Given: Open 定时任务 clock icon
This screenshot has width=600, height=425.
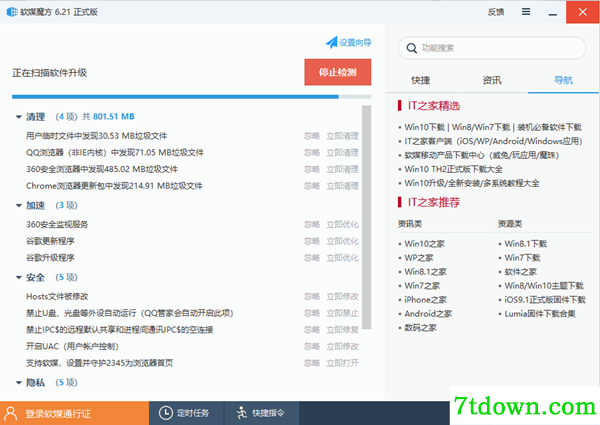Looking at the screenshot, I should point(166,413).
